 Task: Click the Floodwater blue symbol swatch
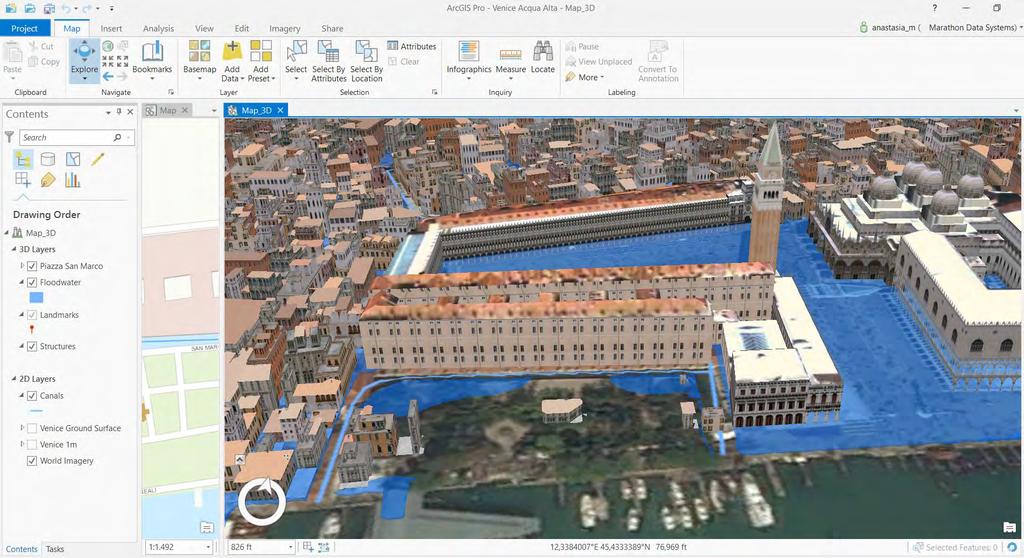[37, 298]
